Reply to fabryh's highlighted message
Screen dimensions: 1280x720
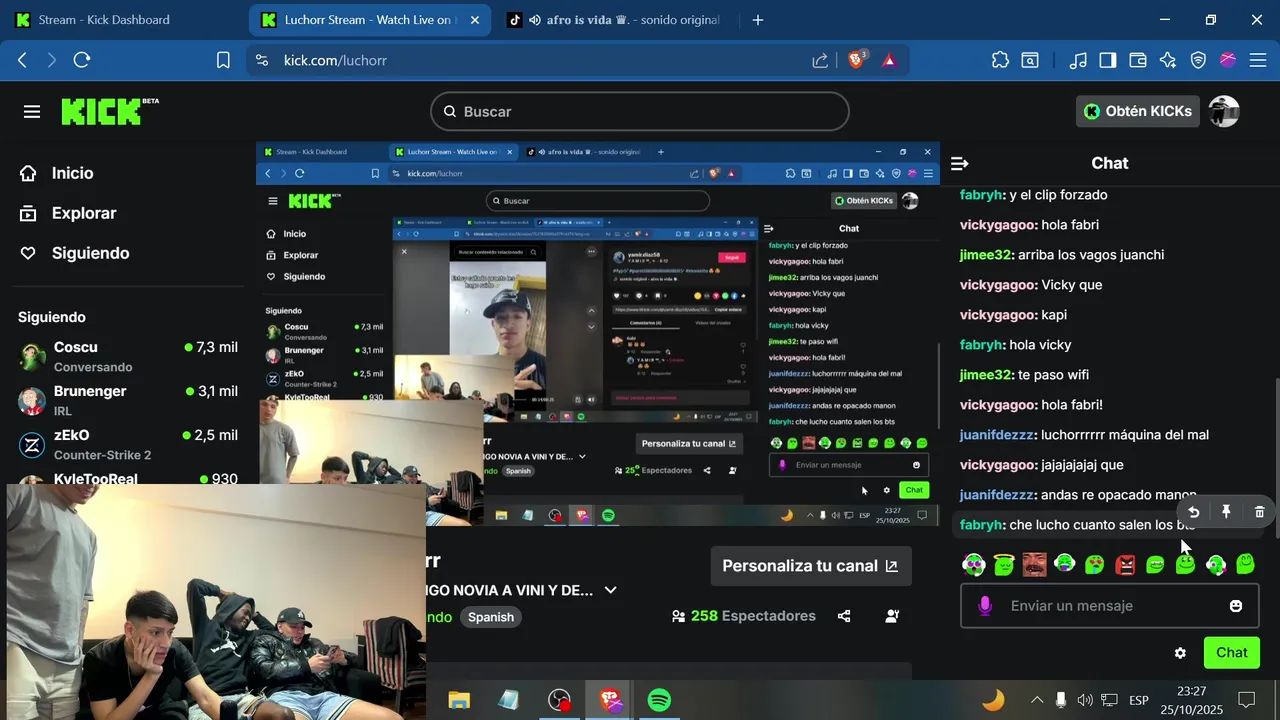(x=1193, y=512)
